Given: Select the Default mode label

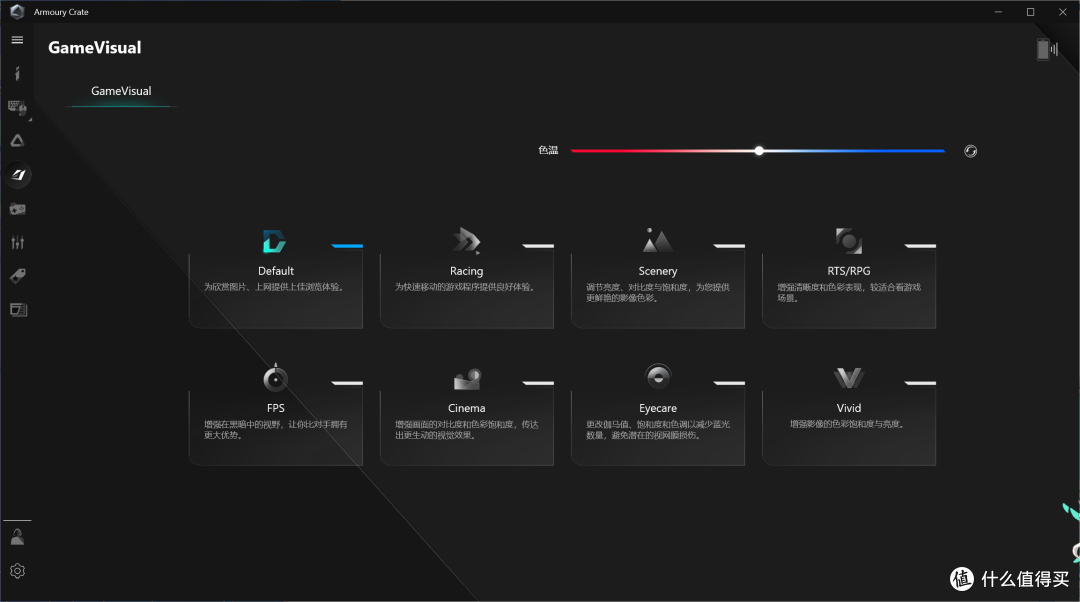Looking at the screenshot, I should (x=276, y=271).
